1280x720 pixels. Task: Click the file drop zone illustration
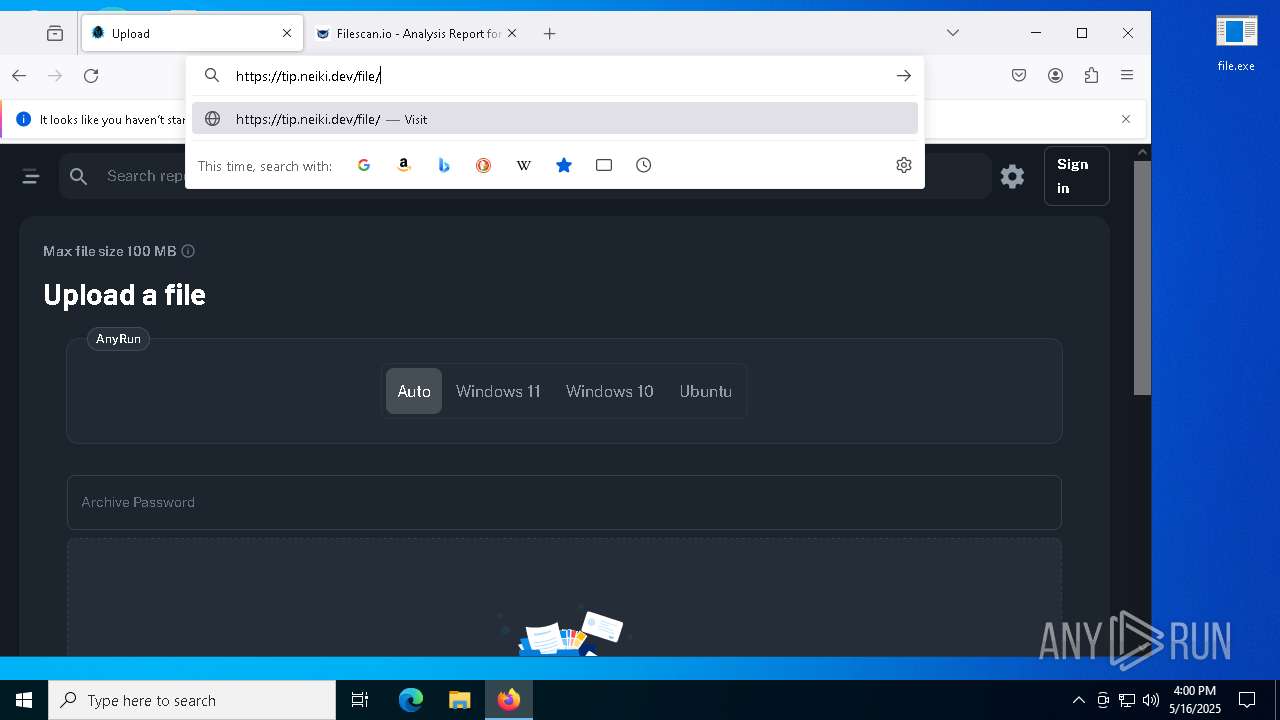coord(565,630)
